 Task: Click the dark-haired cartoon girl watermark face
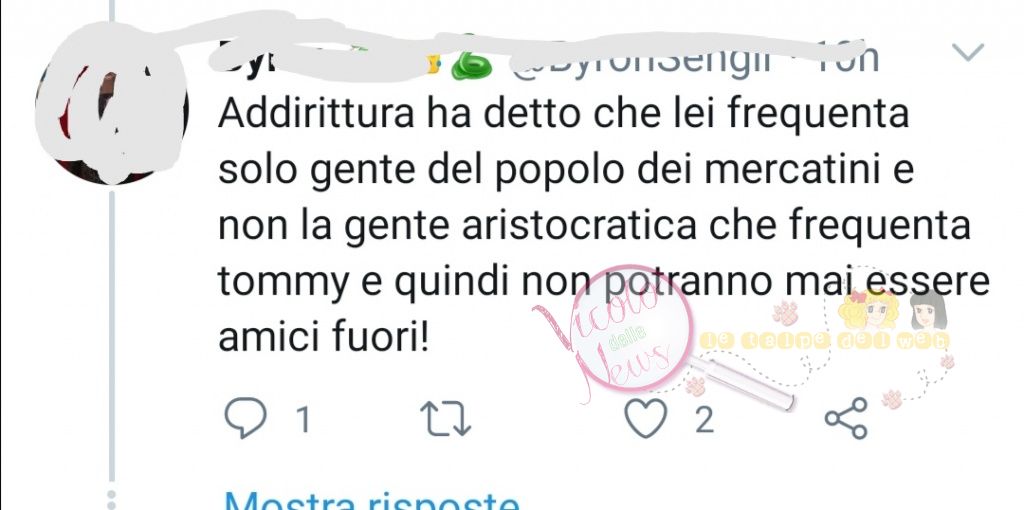[927, 310]
